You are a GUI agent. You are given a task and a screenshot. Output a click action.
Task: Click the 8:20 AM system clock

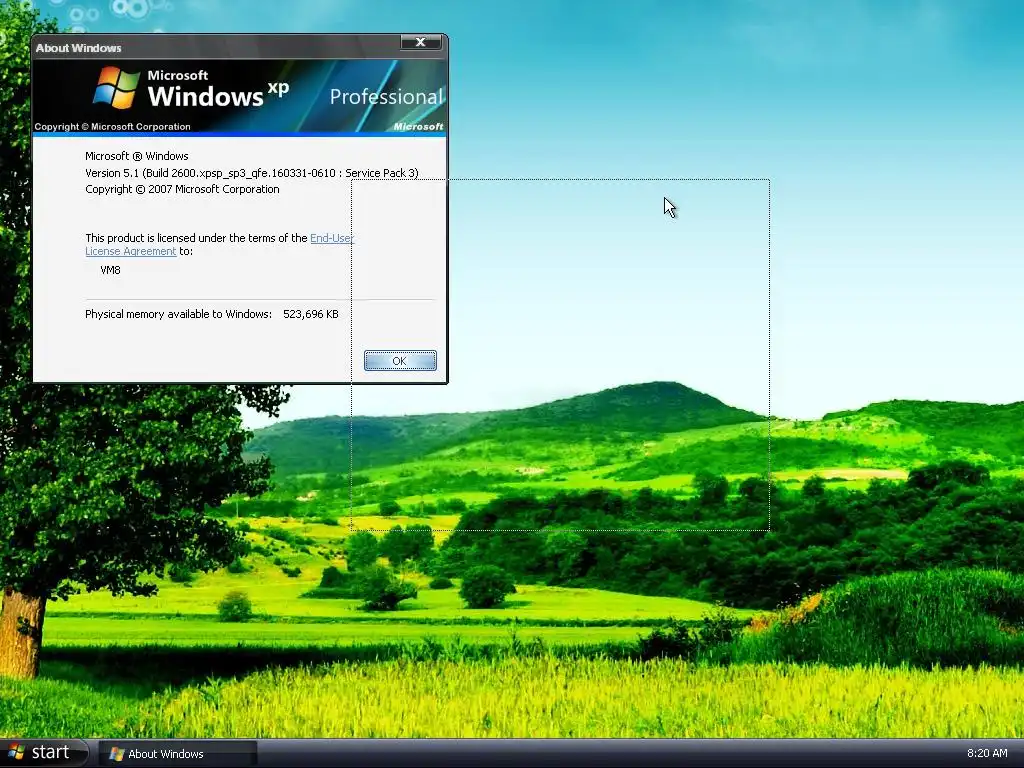tap(987, 753)
